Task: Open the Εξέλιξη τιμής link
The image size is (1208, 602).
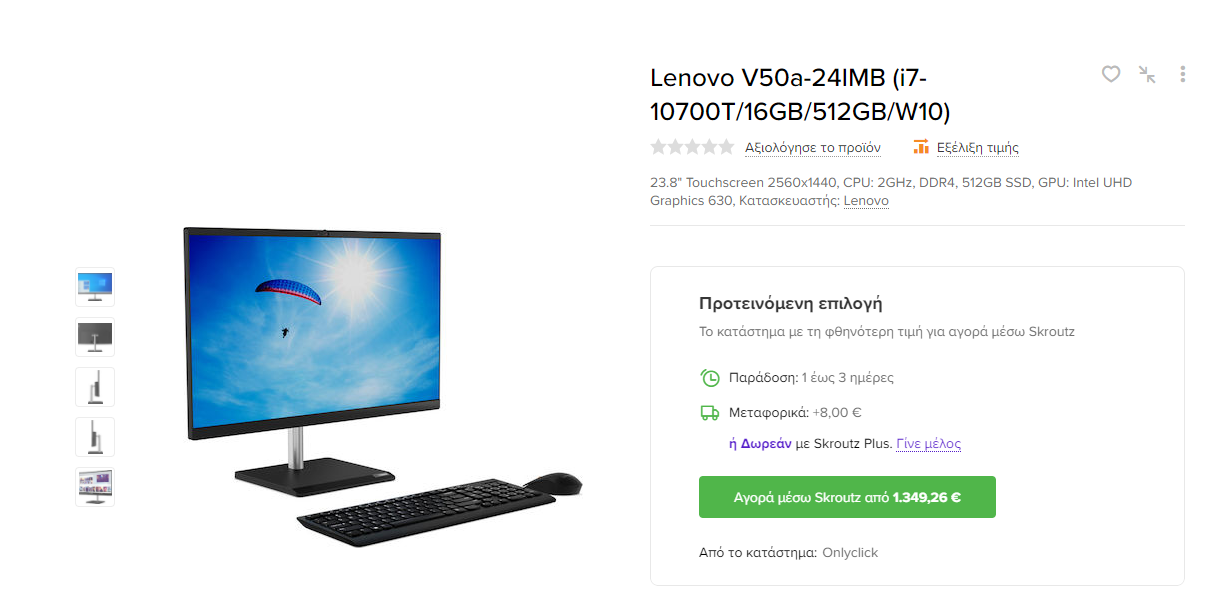Action: pyautogui.click(x=978, y=147)
